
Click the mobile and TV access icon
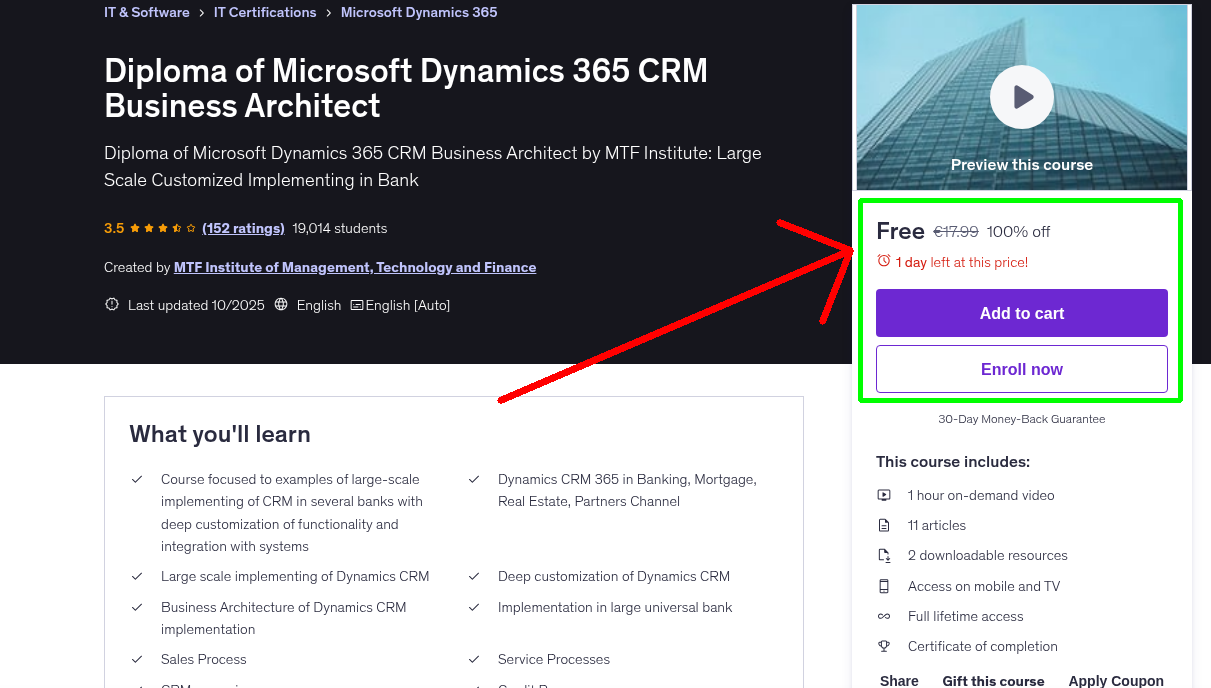pos(884,586)
